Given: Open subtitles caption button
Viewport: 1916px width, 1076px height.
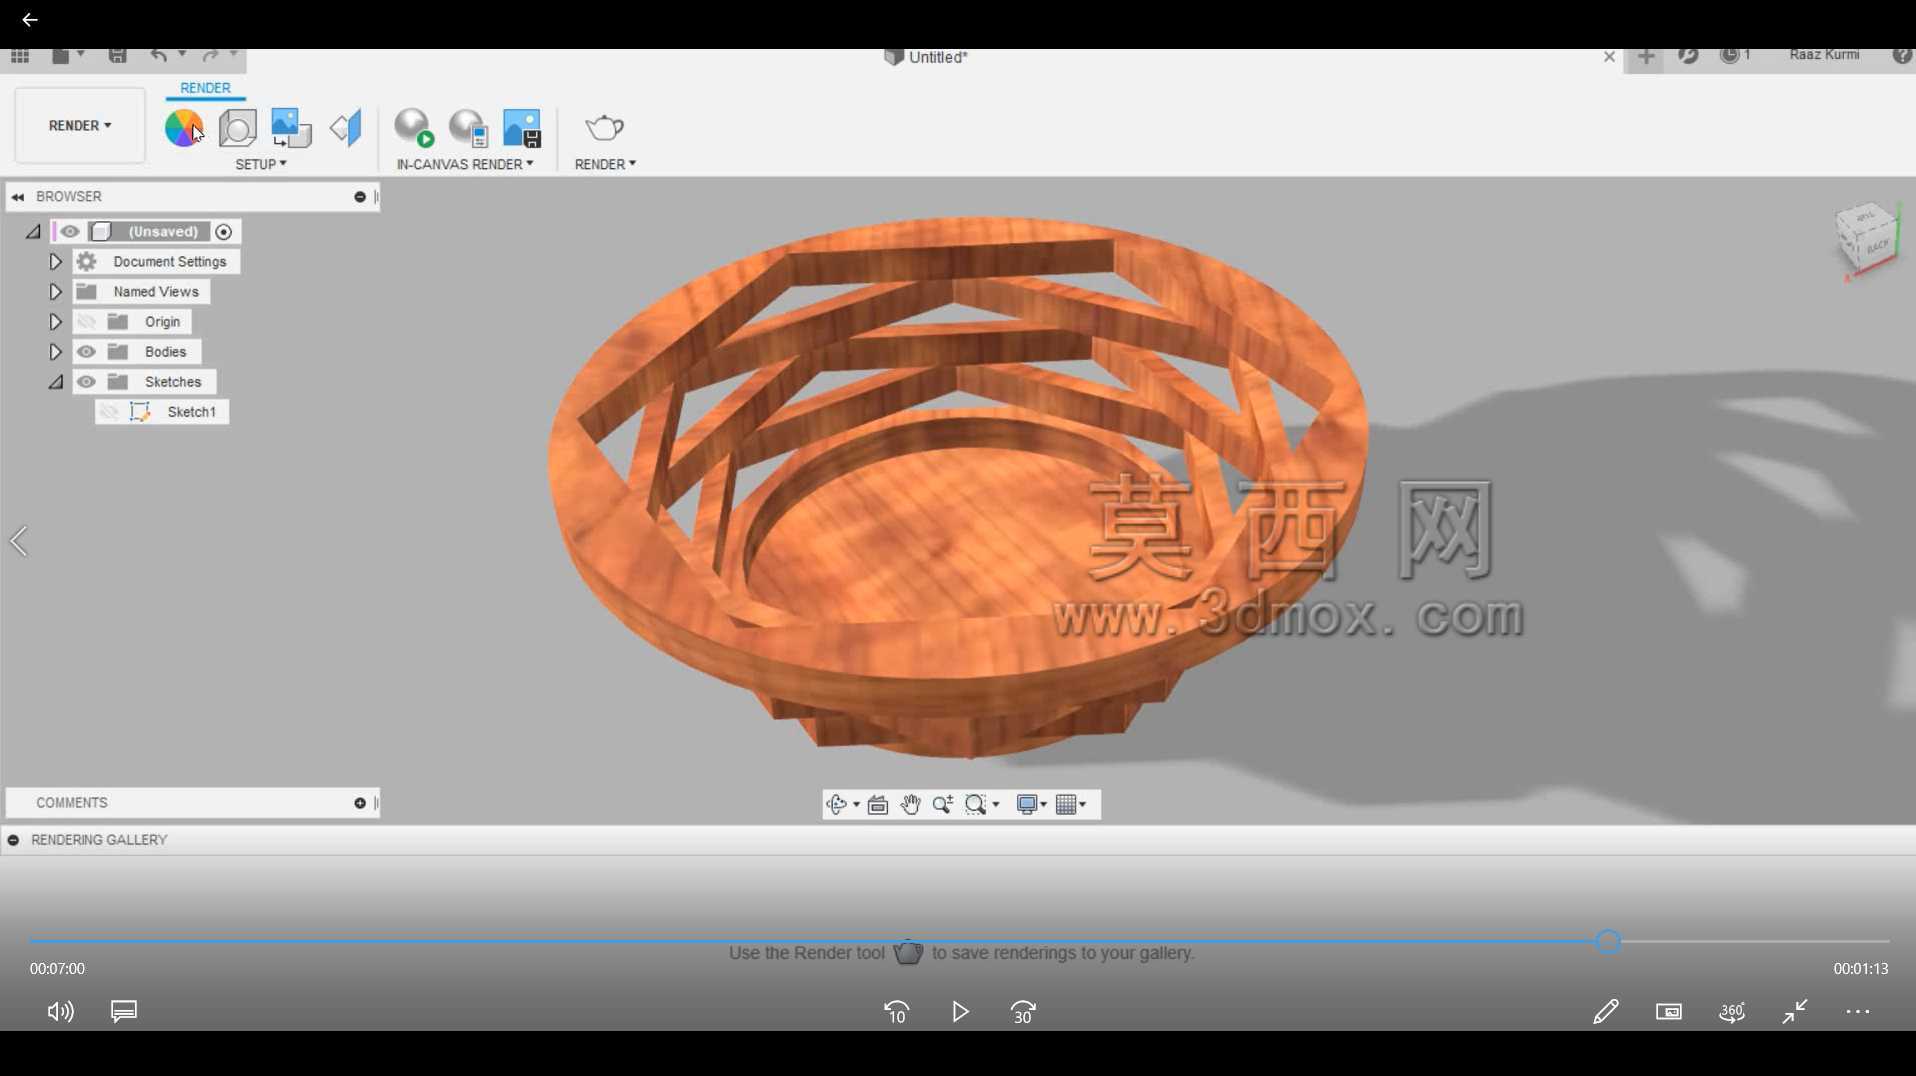Looking at the screenshot, I should [x=124, y=1012].
